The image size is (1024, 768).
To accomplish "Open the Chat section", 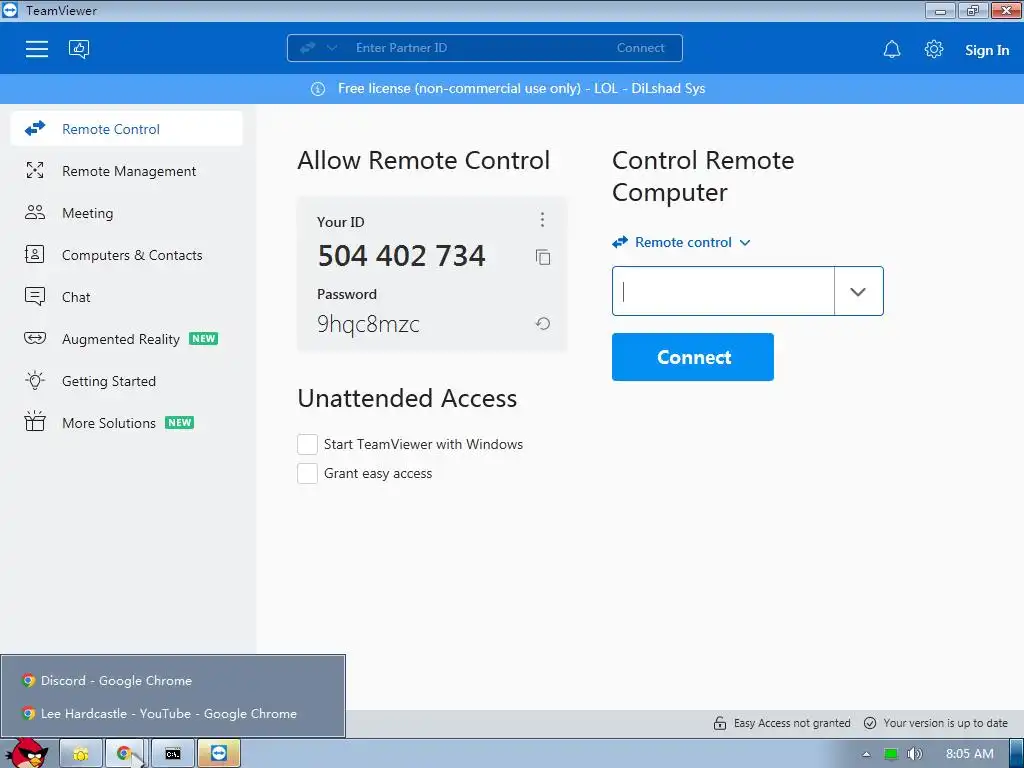I will pos(127,297).
